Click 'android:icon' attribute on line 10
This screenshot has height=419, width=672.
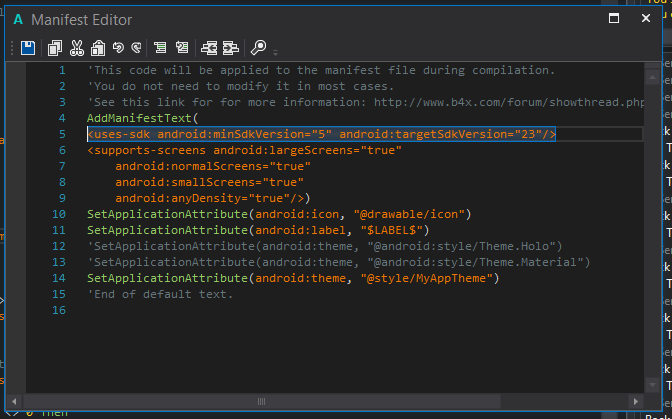(297, 214)
